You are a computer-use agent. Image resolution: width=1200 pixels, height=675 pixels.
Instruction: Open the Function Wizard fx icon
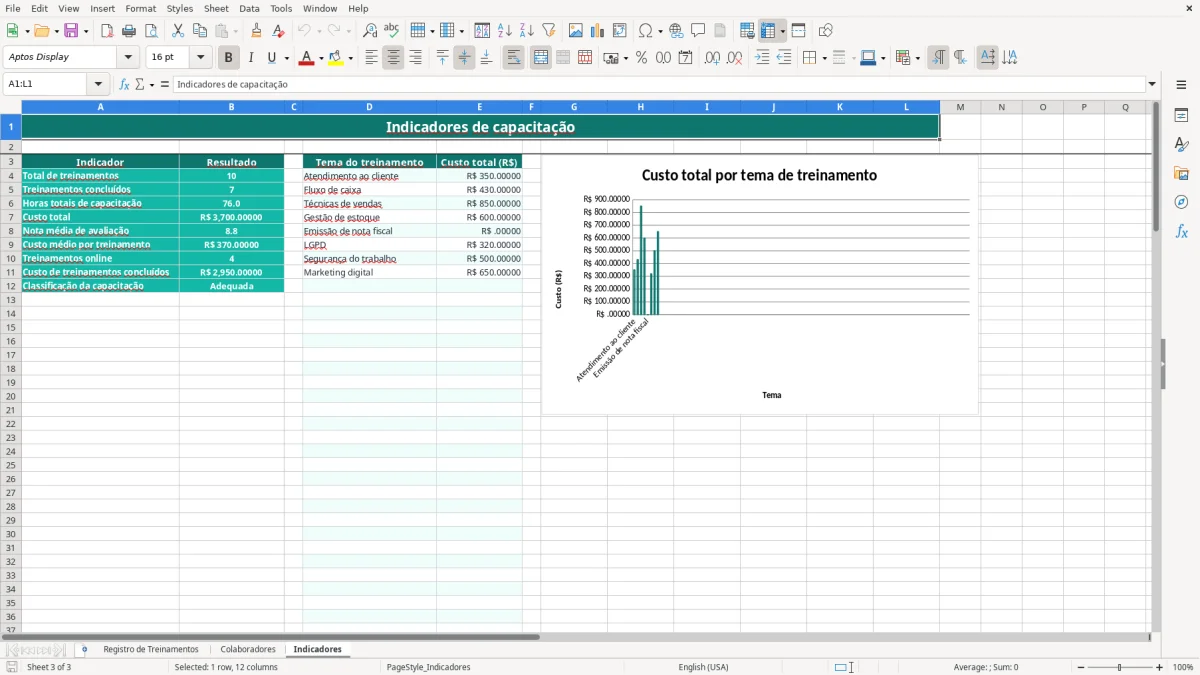coord(125,85)
